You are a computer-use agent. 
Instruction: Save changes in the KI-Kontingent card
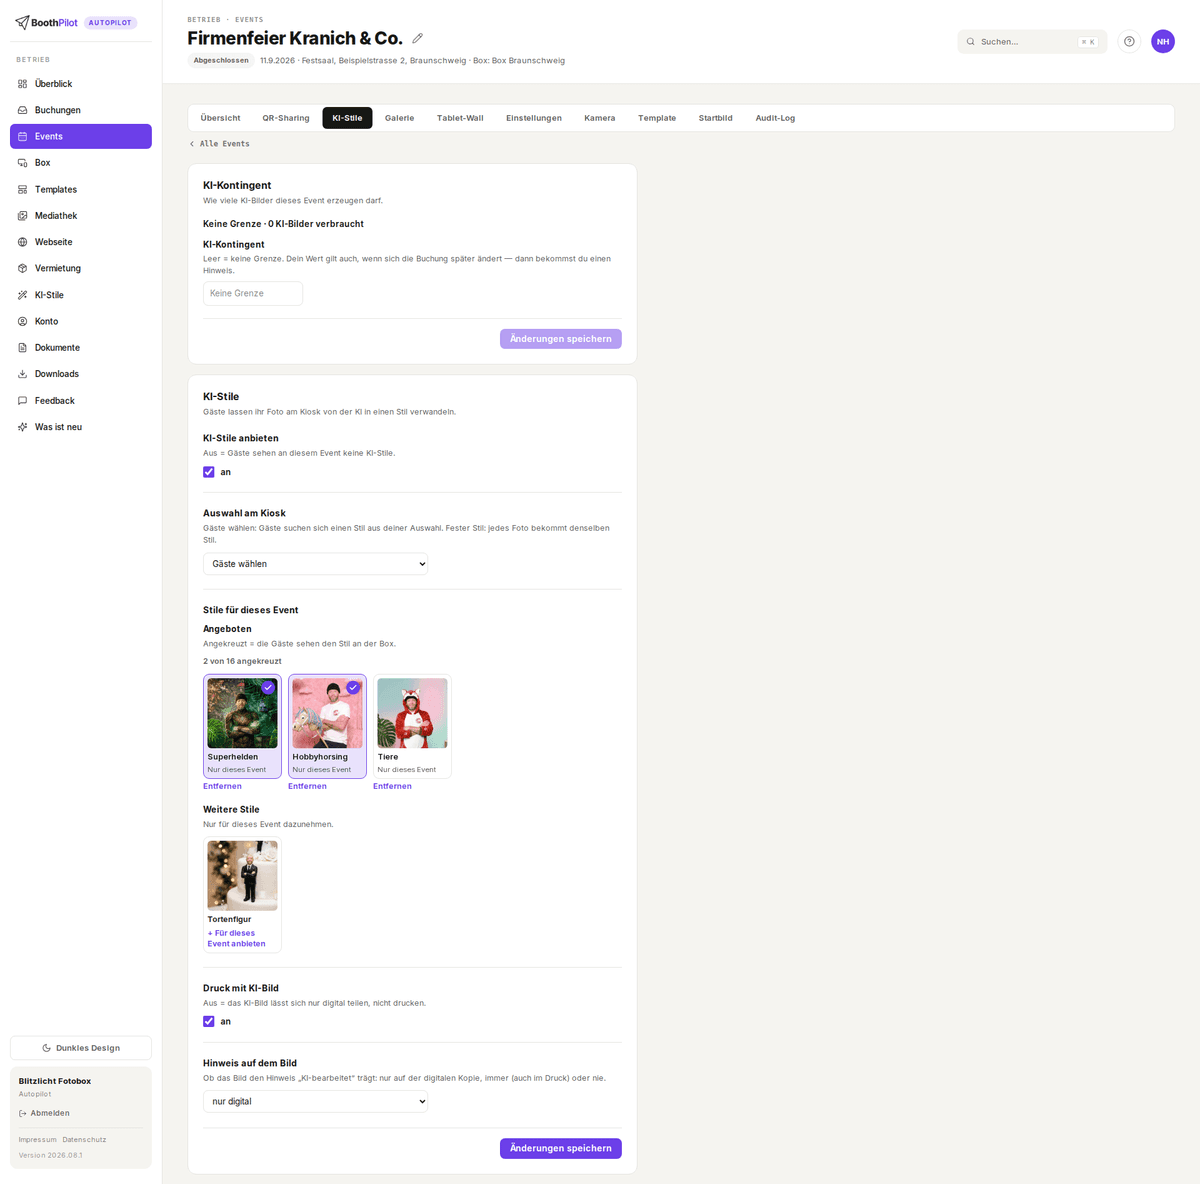point(561,339)
